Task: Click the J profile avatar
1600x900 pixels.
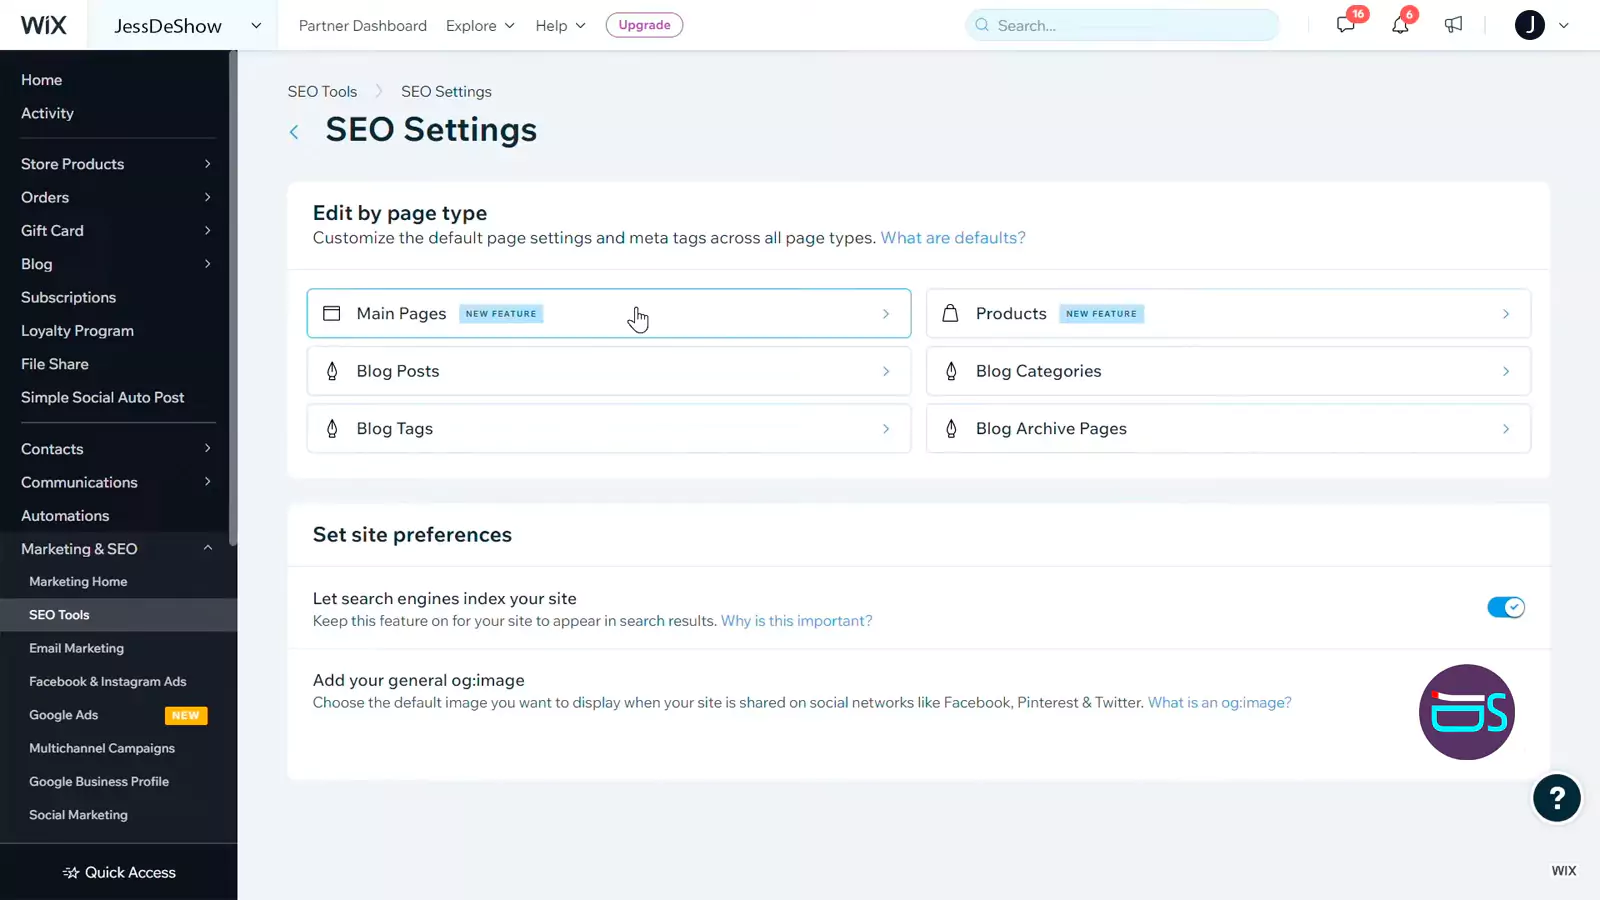Action: 1530,25
